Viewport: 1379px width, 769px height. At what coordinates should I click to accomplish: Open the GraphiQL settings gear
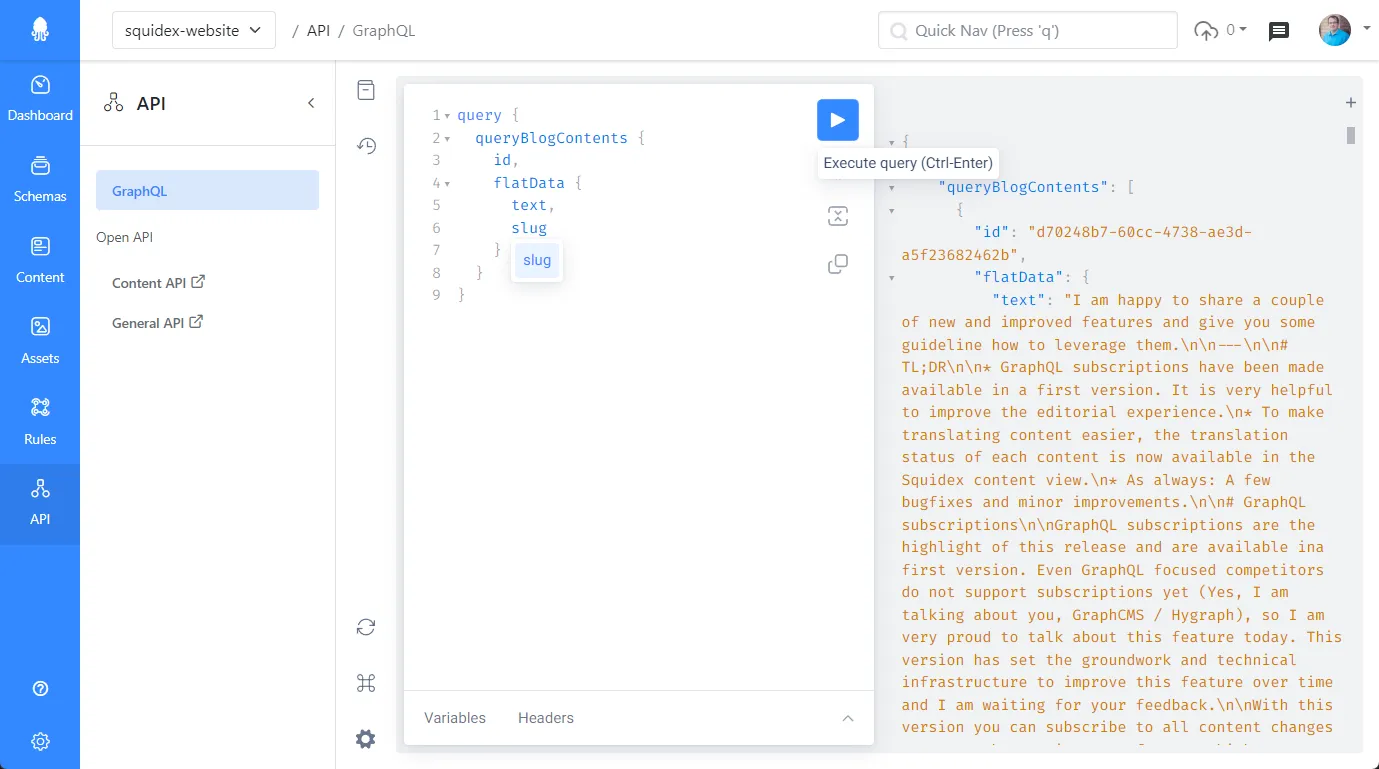tap(366, 738)
